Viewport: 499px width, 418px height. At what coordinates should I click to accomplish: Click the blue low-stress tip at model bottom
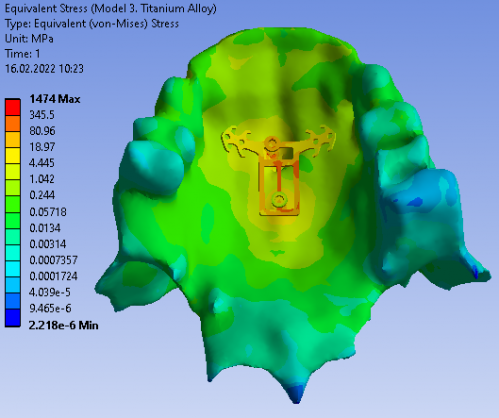[x=296, y=394]
